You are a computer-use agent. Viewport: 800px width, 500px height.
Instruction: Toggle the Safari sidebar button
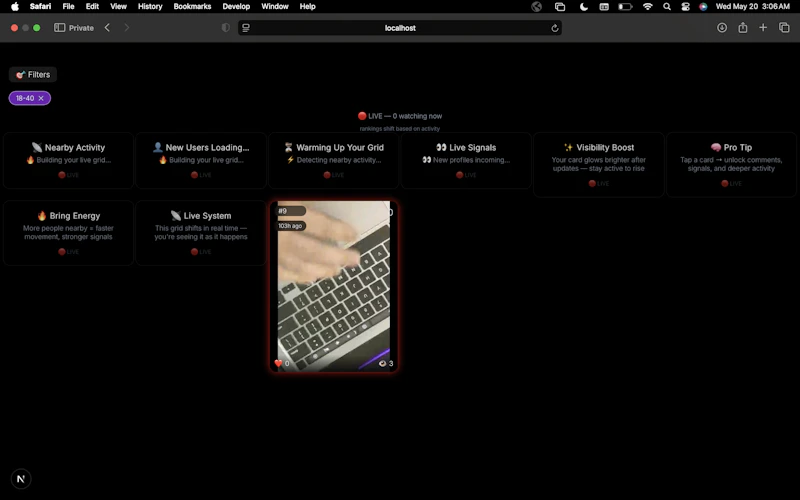[x=60, y=28]
